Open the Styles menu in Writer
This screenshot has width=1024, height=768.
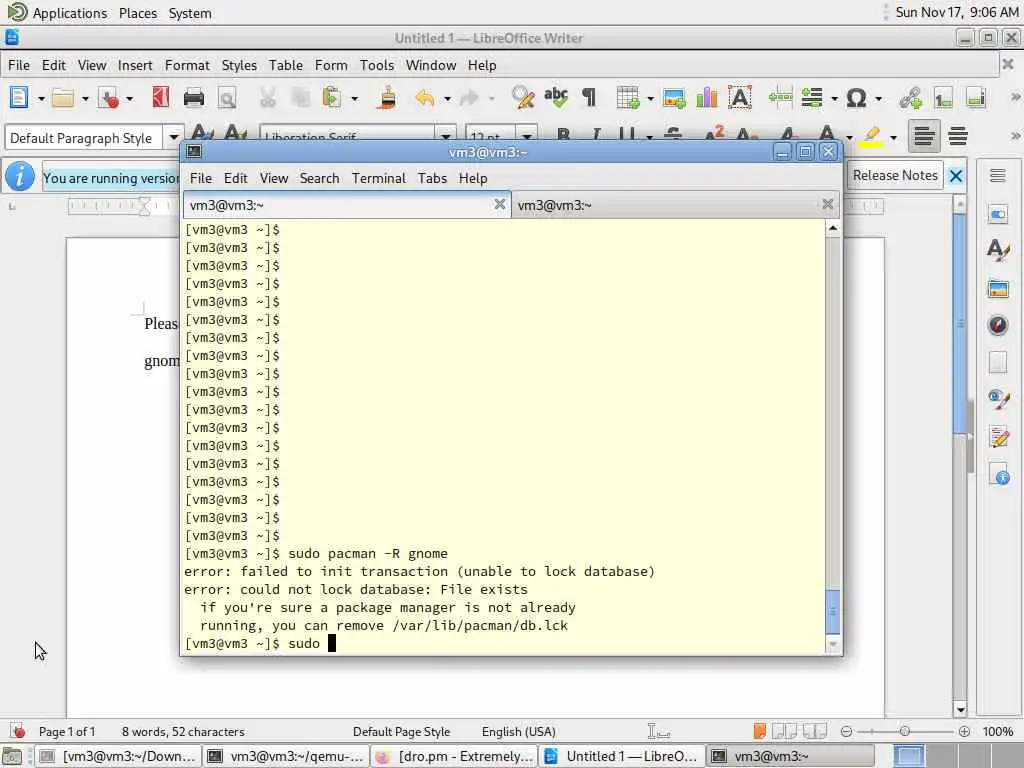tap(239, 65)
